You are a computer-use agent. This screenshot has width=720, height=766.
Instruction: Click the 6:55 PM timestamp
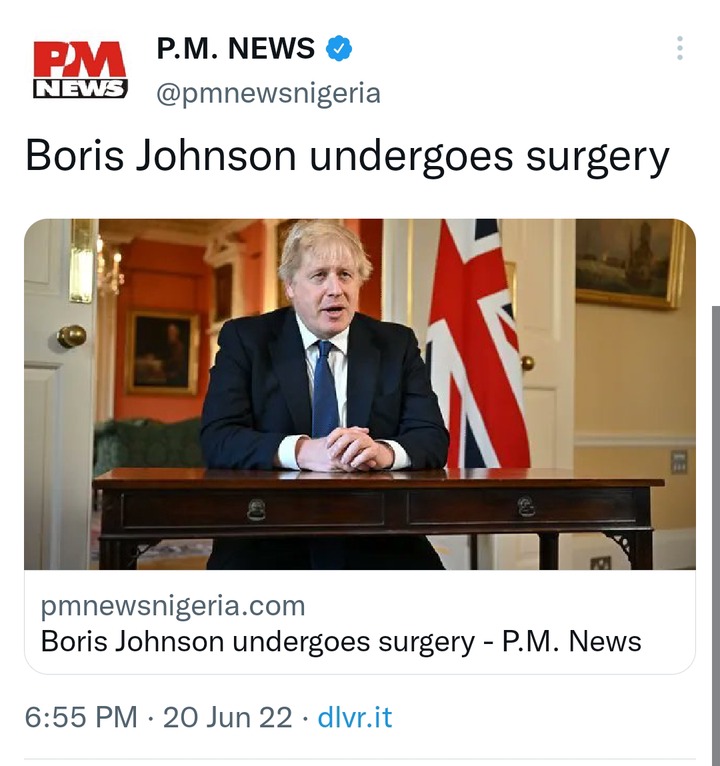click(x=81, y=717)
